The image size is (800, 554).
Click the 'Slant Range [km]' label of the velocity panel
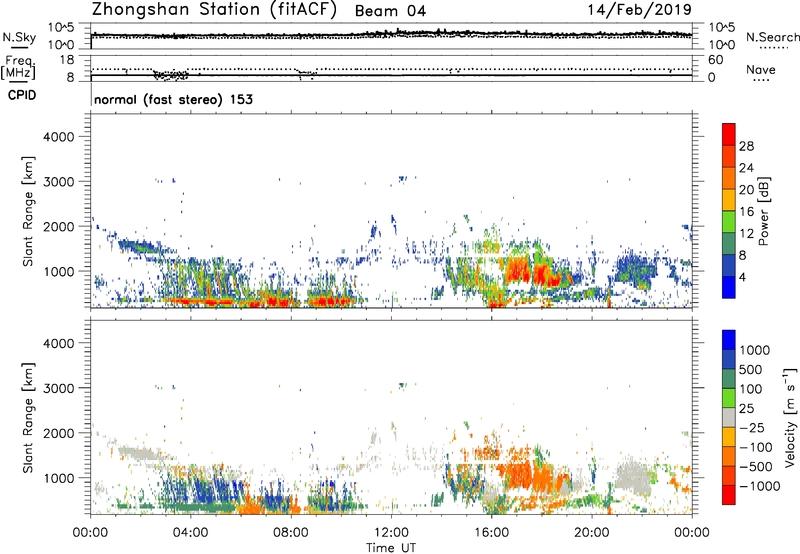click(x=28, y=417)
